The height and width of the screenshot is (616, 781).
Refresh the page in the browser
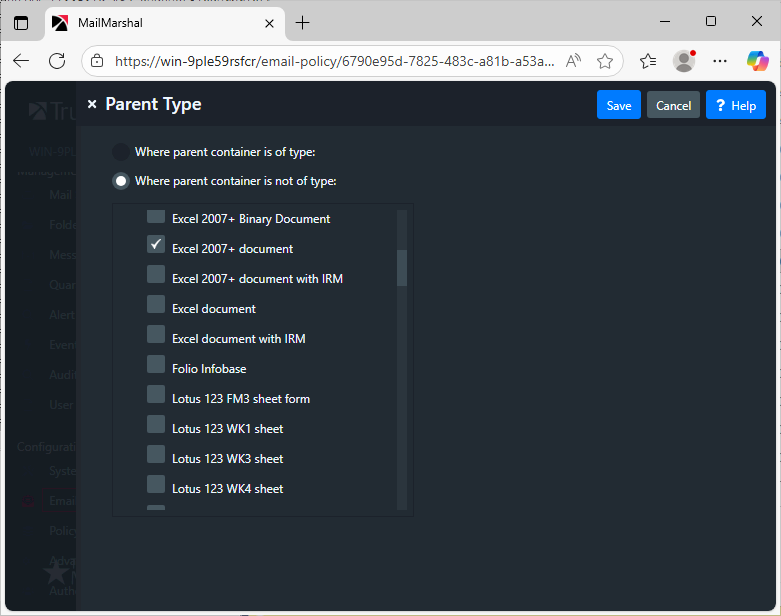tap(57, 61)
